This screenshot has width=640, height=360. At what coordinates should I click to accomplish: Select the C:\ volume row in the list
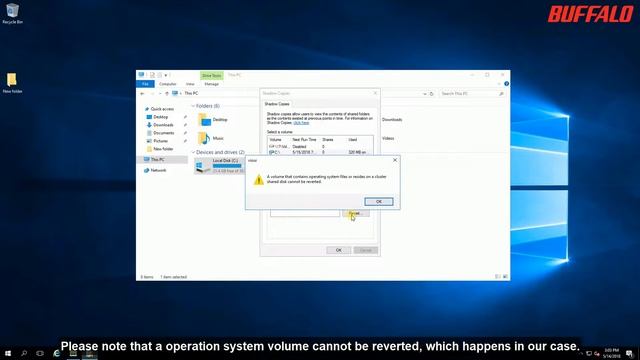(320, 152)
